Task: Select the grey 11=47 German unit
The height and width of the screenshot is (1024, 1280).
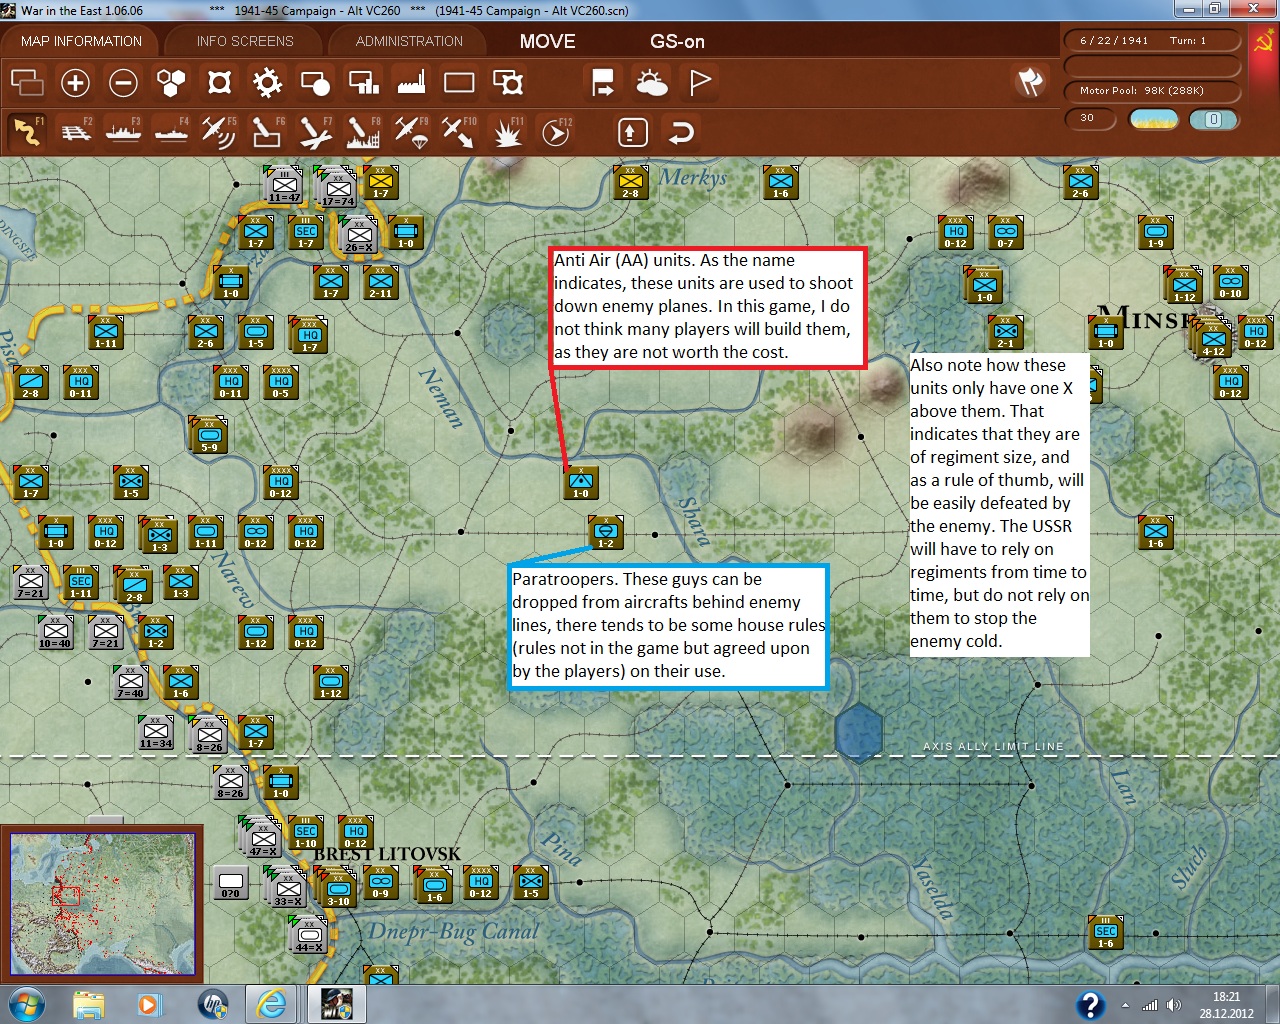Action: click(x=284, y=185)
